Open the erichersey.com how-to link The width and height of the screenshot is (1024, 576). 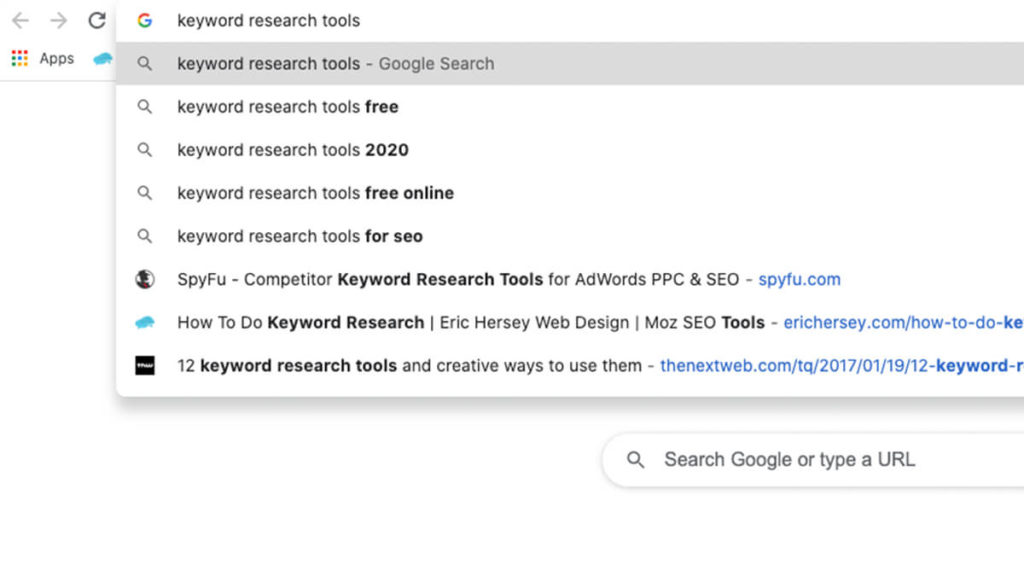pos(902,322)
